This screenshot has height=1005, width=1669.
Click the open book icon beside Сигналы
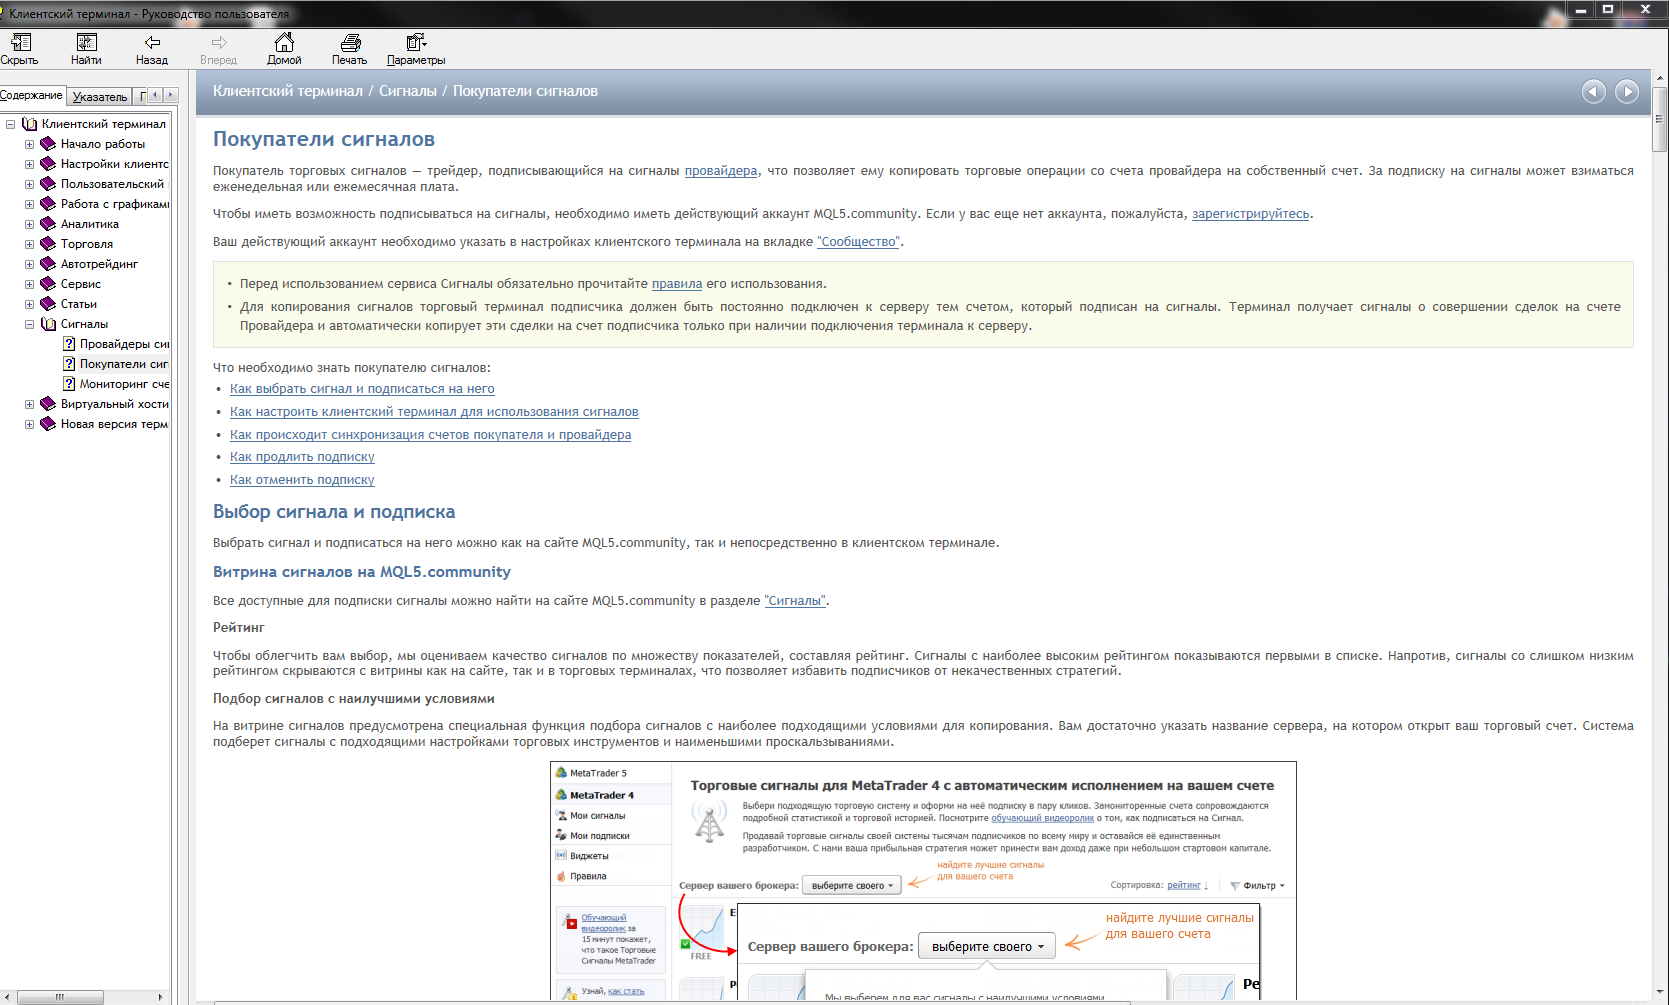47,324
